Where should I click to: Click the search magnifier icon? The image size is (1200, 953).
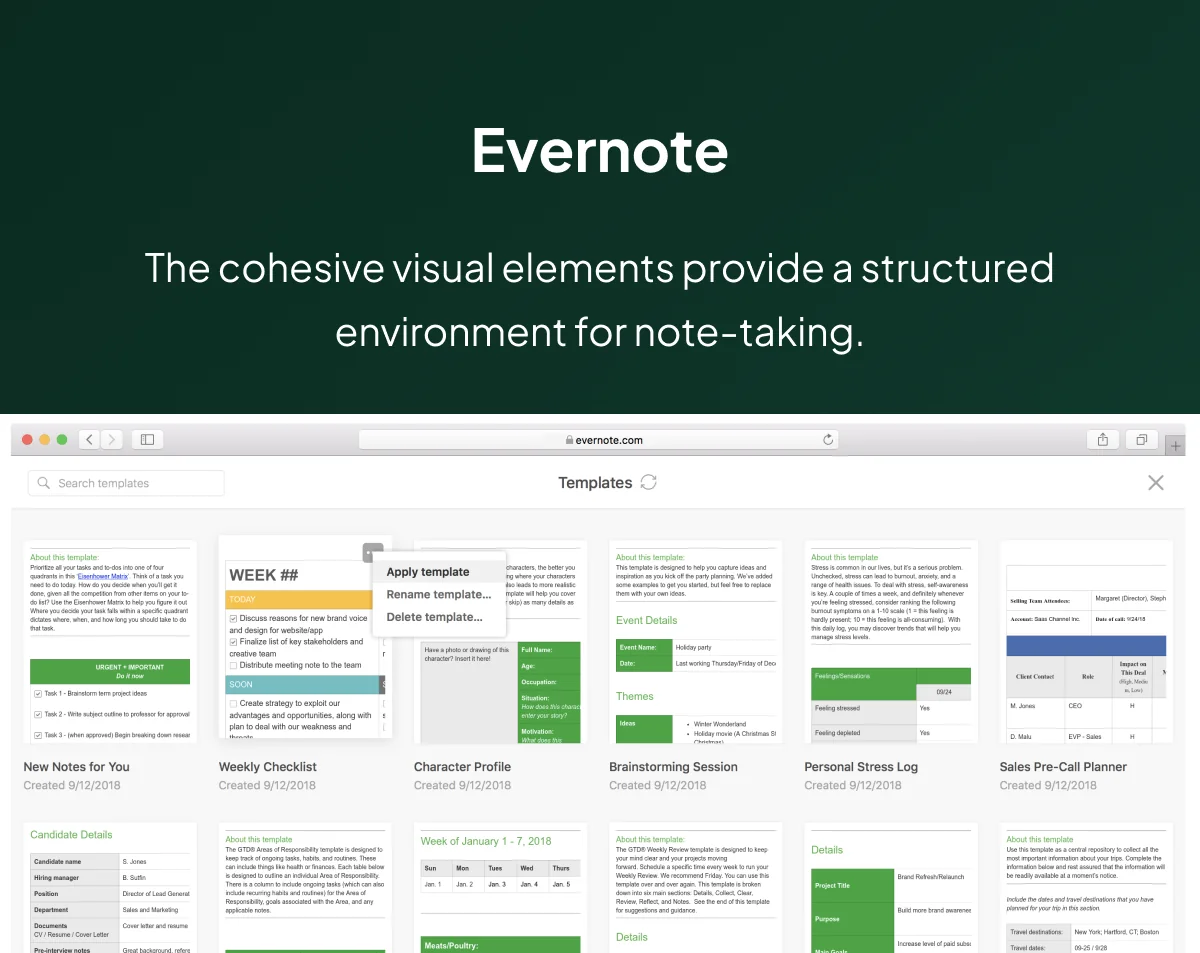[44, 483]
